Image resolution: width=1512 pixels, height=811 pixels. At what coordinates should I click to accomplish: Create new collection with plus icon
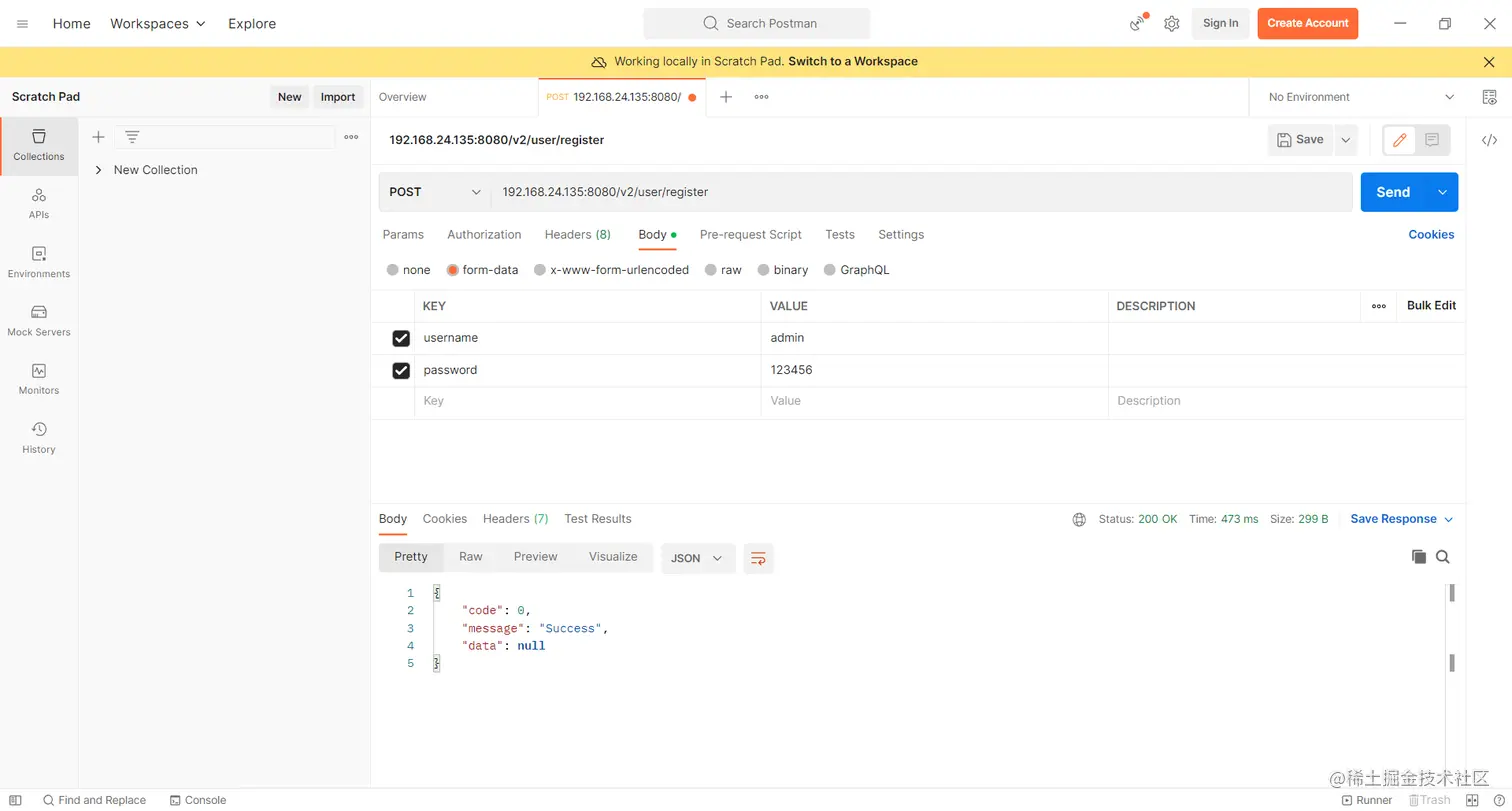pyautogui.click(x=98, y=137)
